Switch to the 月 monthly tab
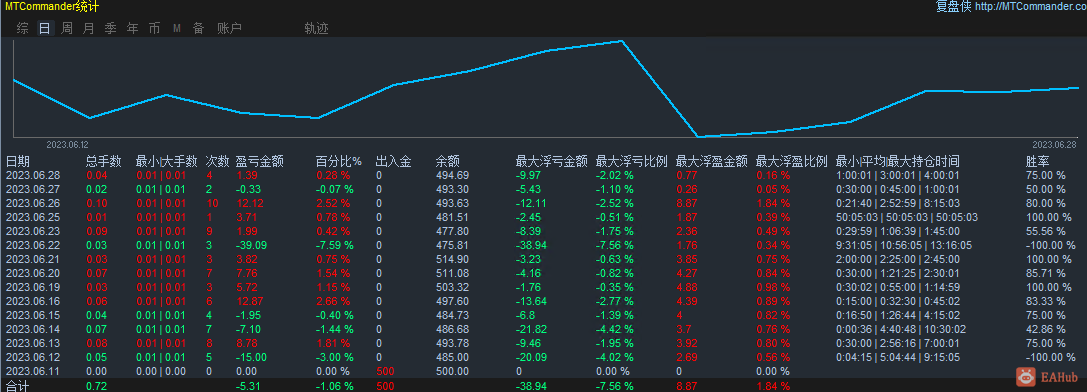The image size is (1087, 392). 89,28
